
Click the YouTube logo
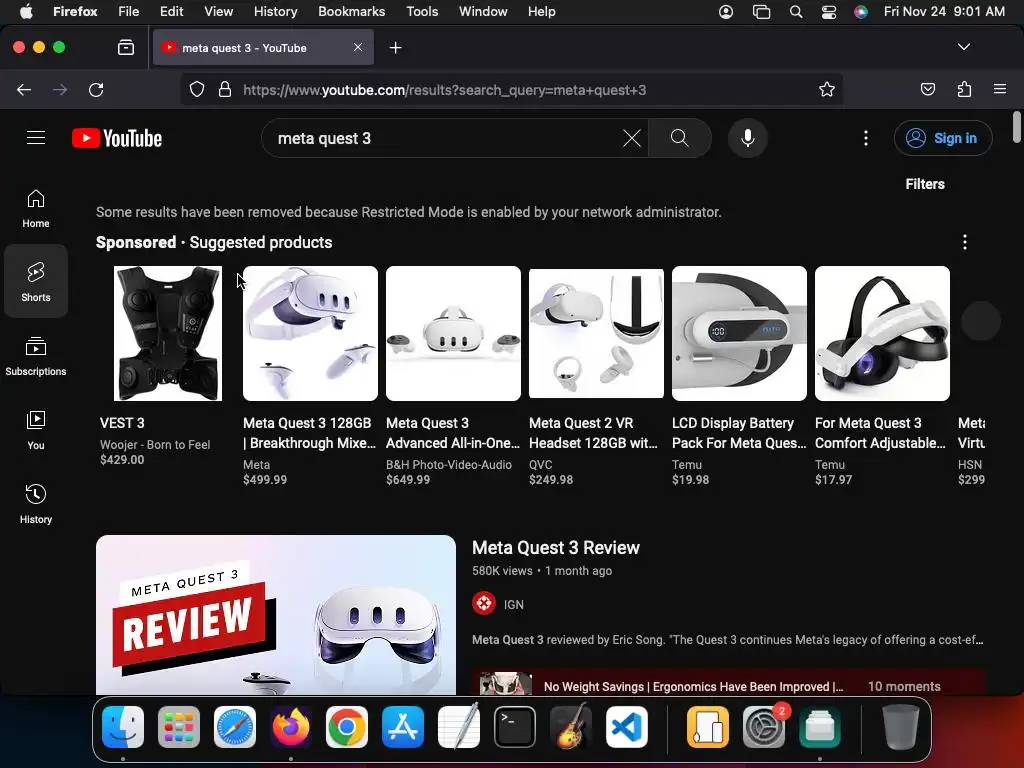click(x=117, y=138)
